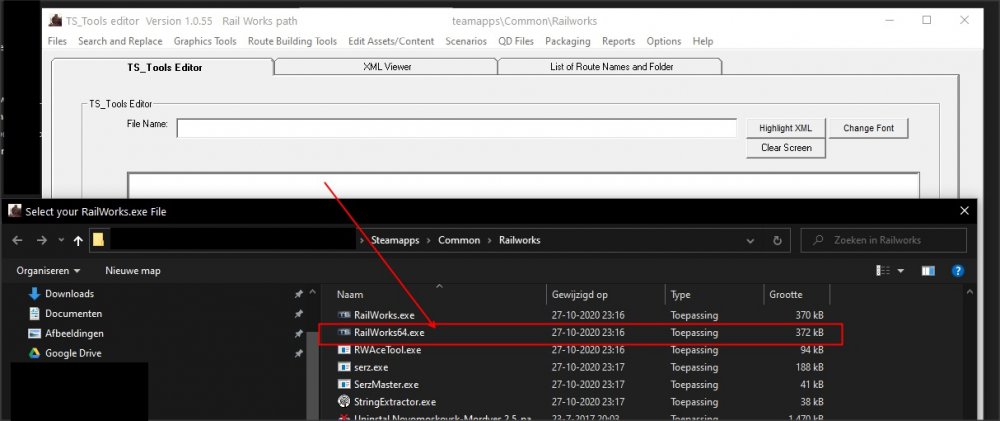
Task: Toggle the preview pane icon
Action: [x=929, y=271]
